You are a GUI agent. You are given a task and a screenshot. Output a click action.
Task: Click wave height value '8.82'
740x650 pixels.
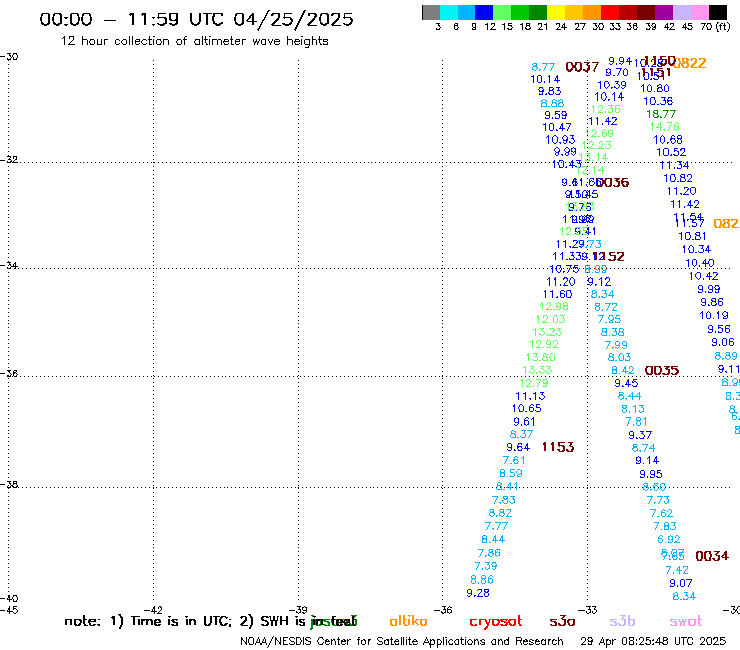(x=500, y=514)
